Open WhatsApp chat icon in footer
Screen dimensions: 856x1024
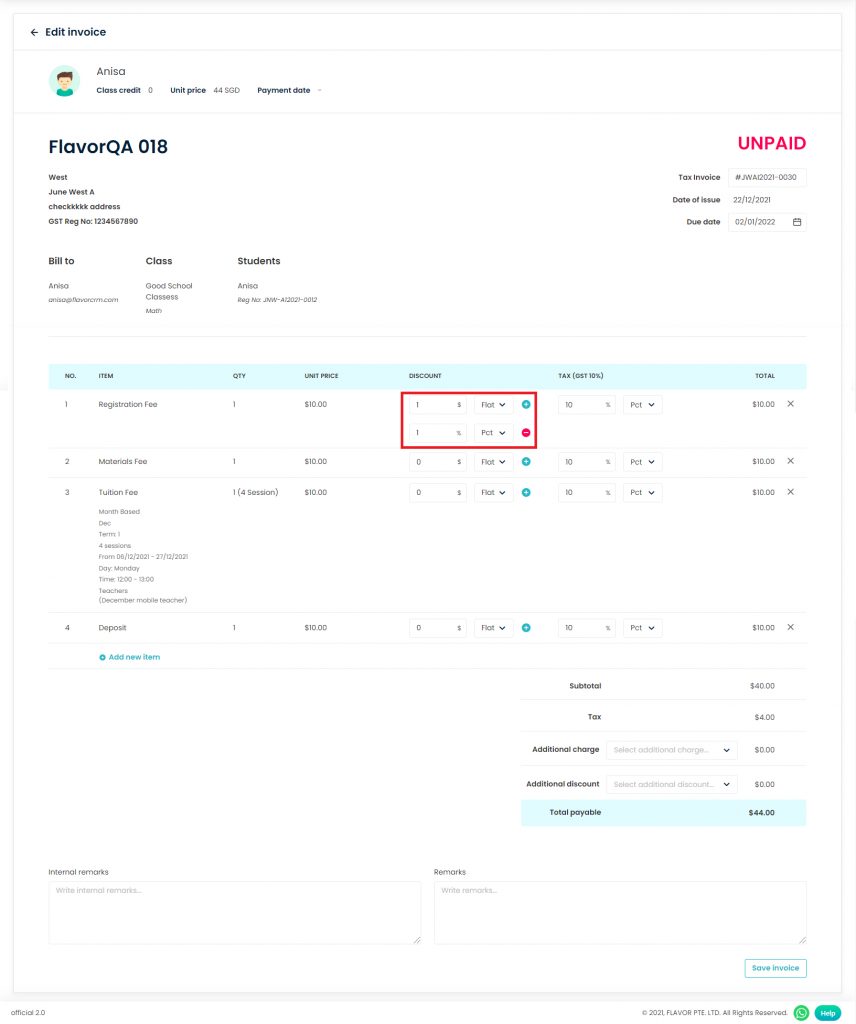pyautogui.click(x=801, y=1012)
